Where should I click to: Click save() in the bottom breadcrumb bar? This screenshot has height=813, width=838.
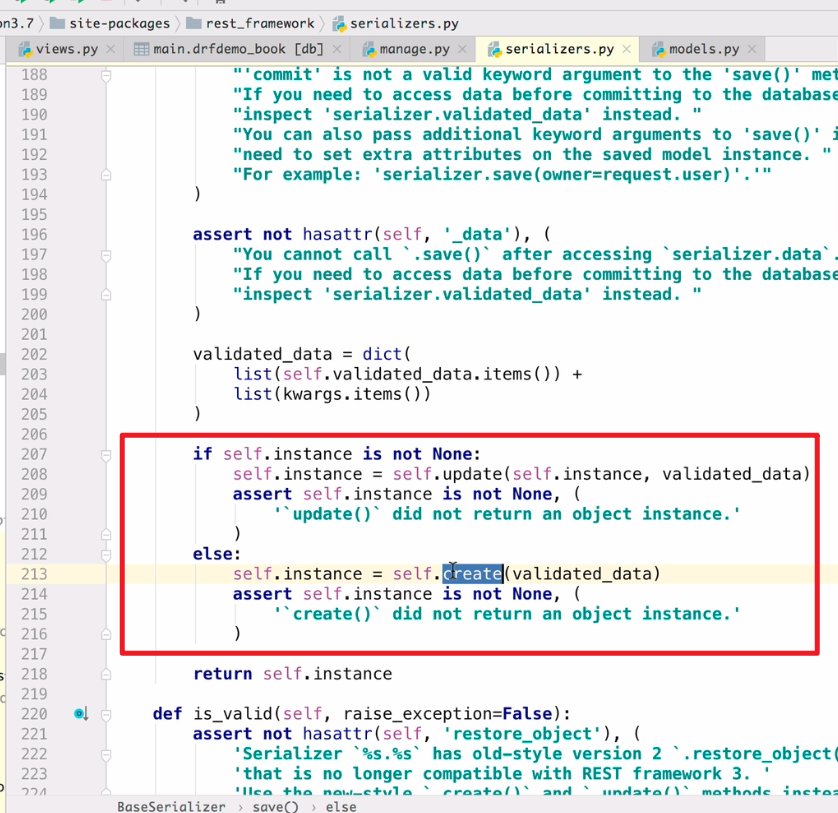(274, 806)
